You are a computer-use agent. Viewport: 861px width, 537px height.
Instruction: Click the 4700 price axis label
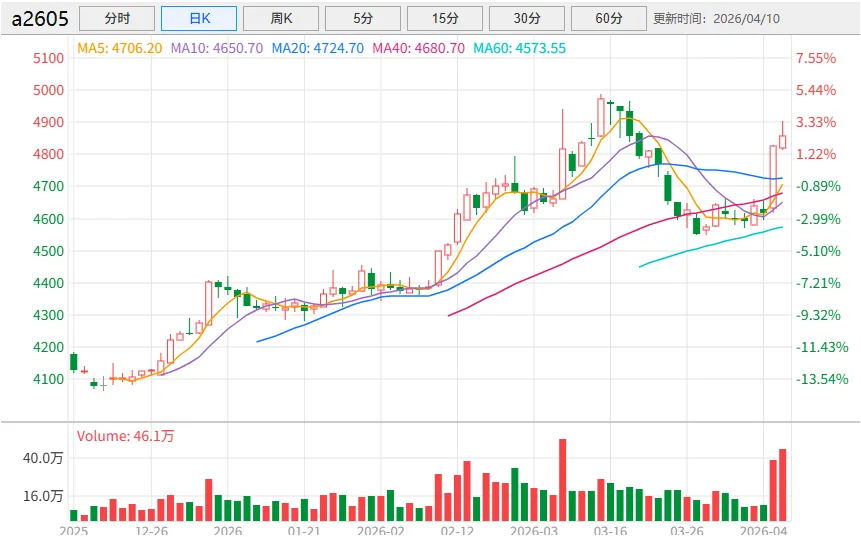48,186
